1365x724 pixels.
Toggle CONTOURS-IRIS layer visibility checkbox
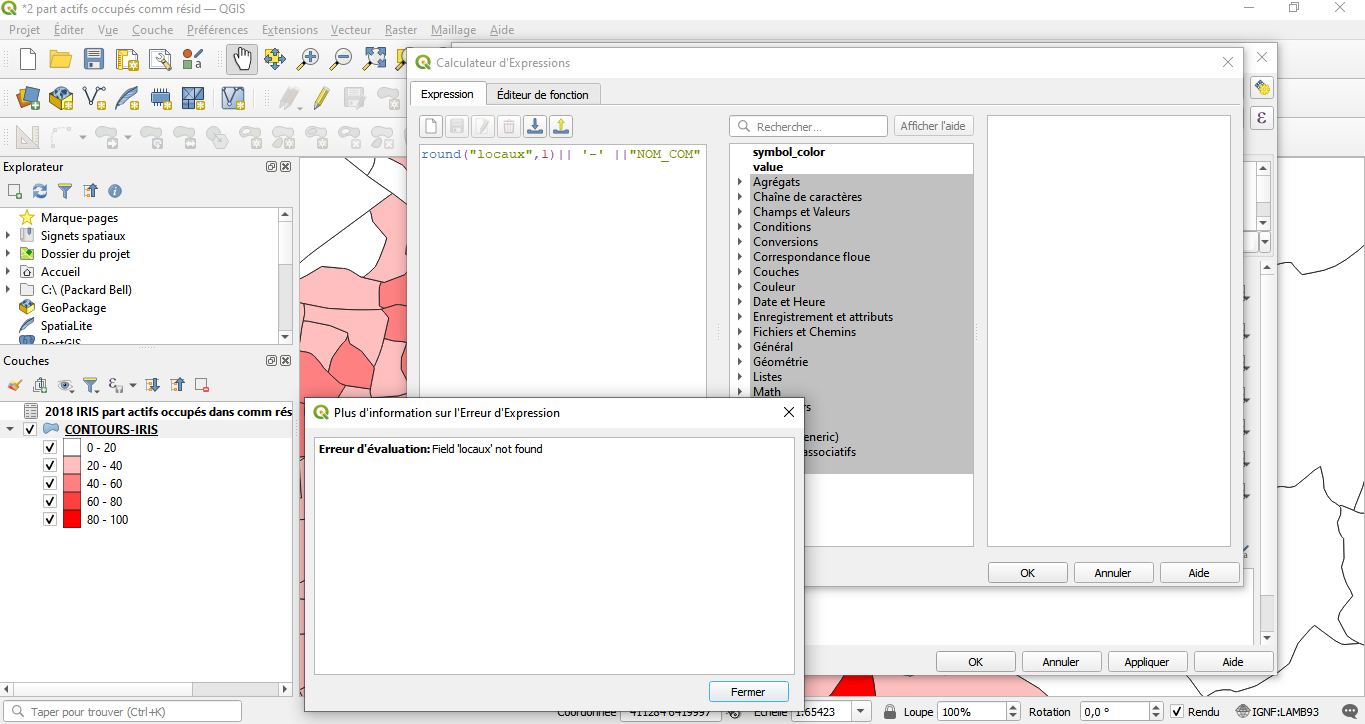[x=30, y=430]
